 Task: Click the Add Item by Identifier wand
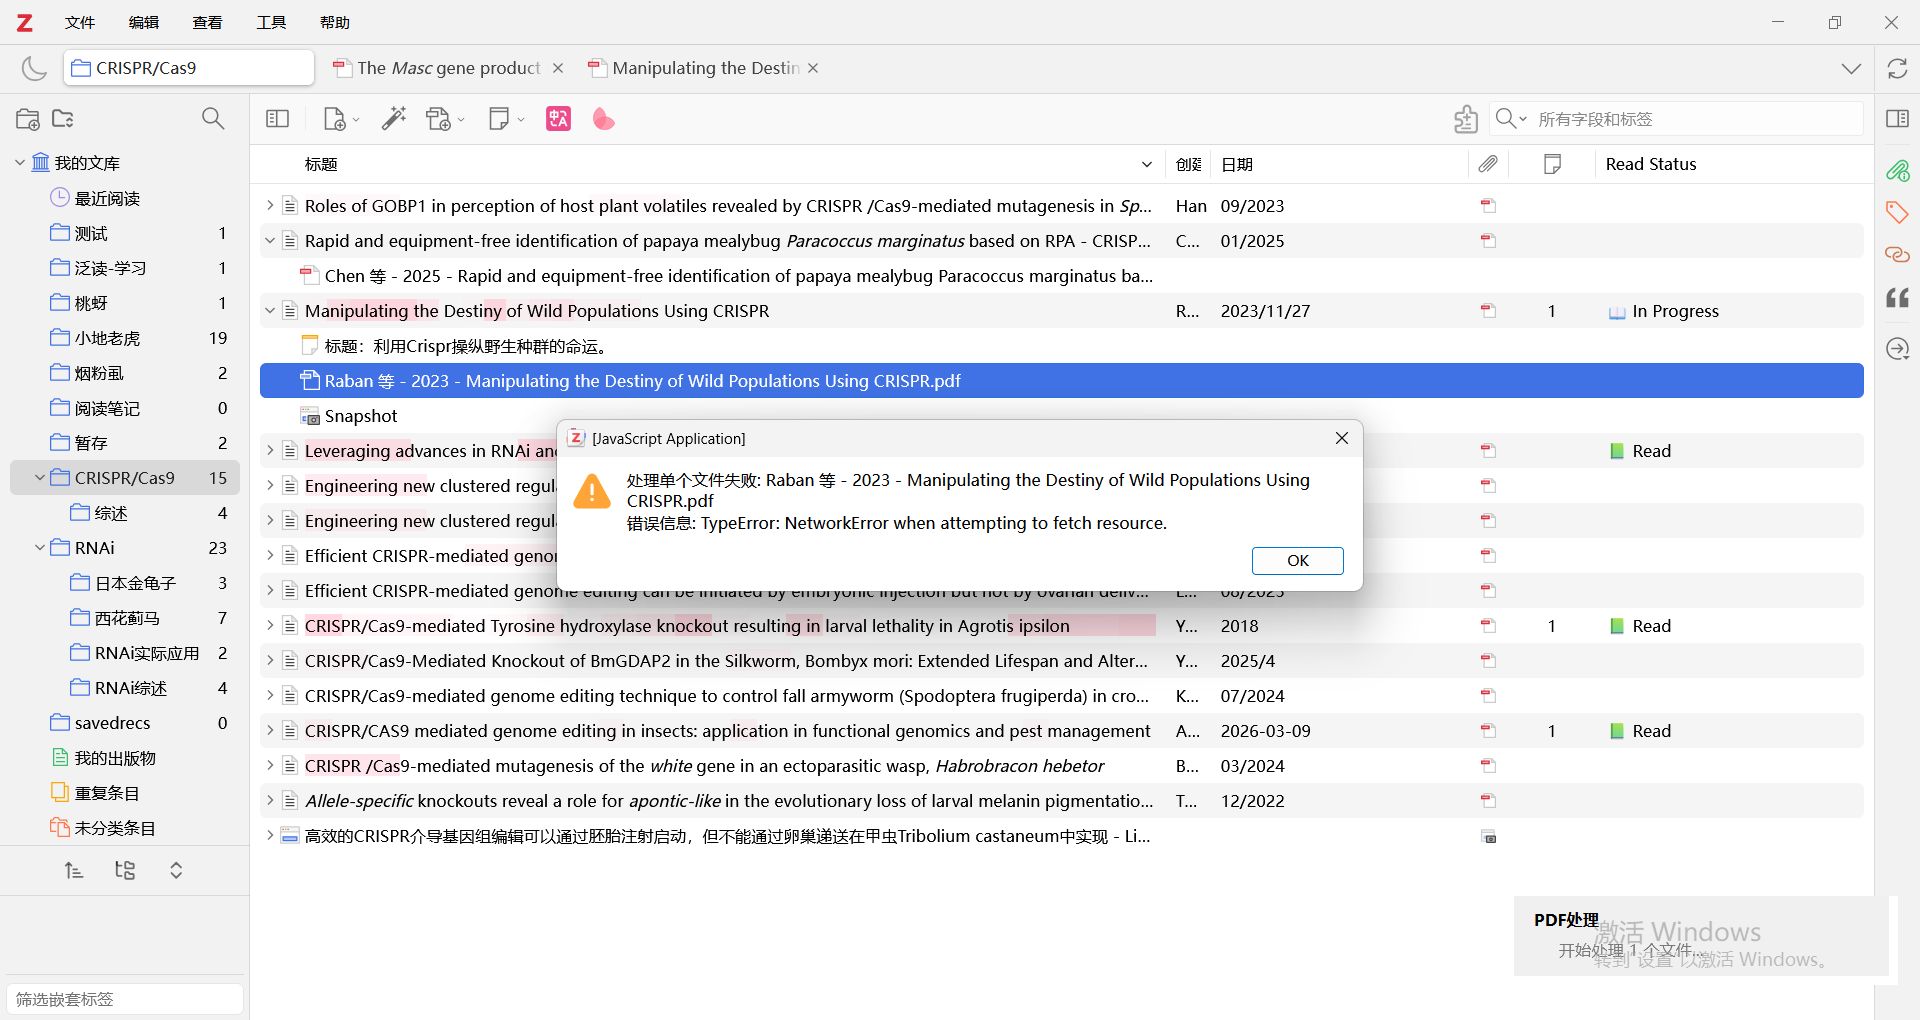pyautogui.click(x=394, y=119)
